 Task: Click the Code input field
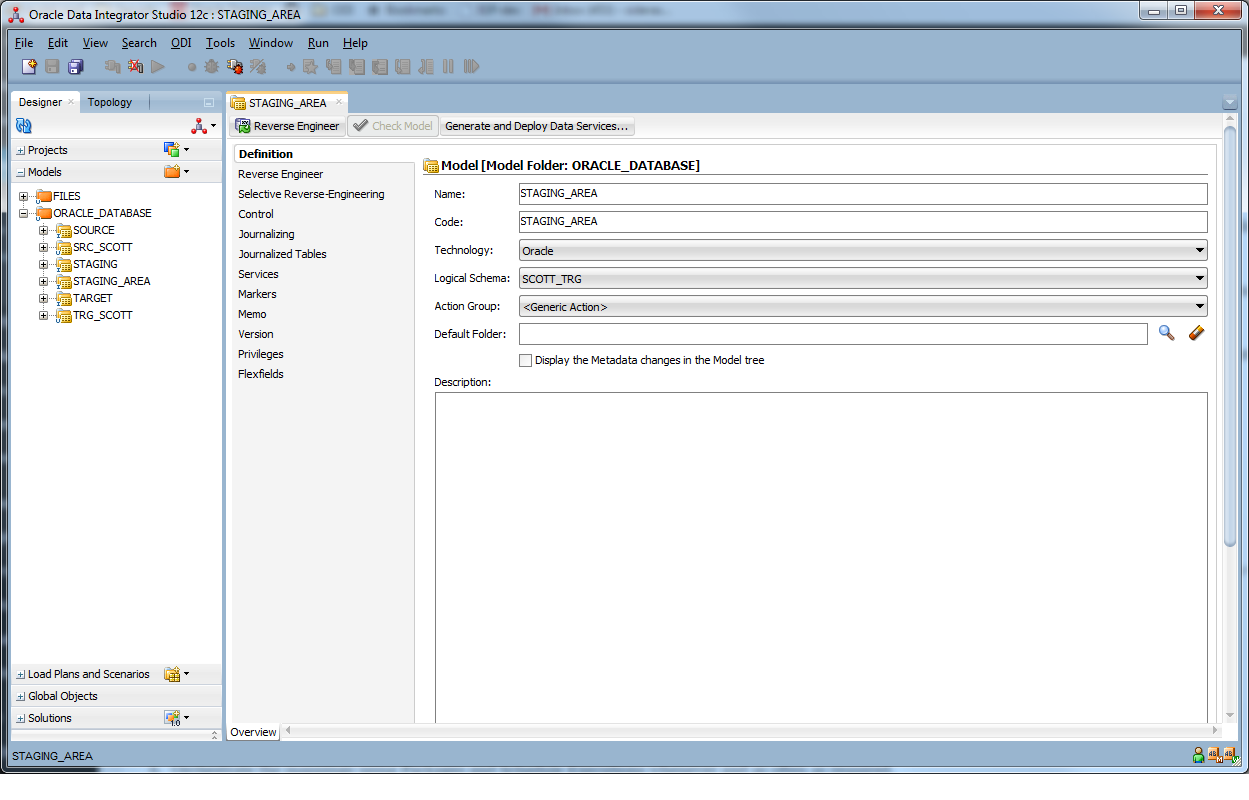(x=863, y=222)
